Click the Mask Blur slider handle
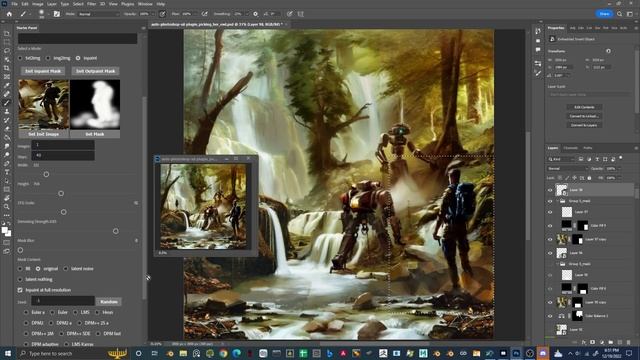This screenshot has height=360, width=640. click(x=20, y=250)
